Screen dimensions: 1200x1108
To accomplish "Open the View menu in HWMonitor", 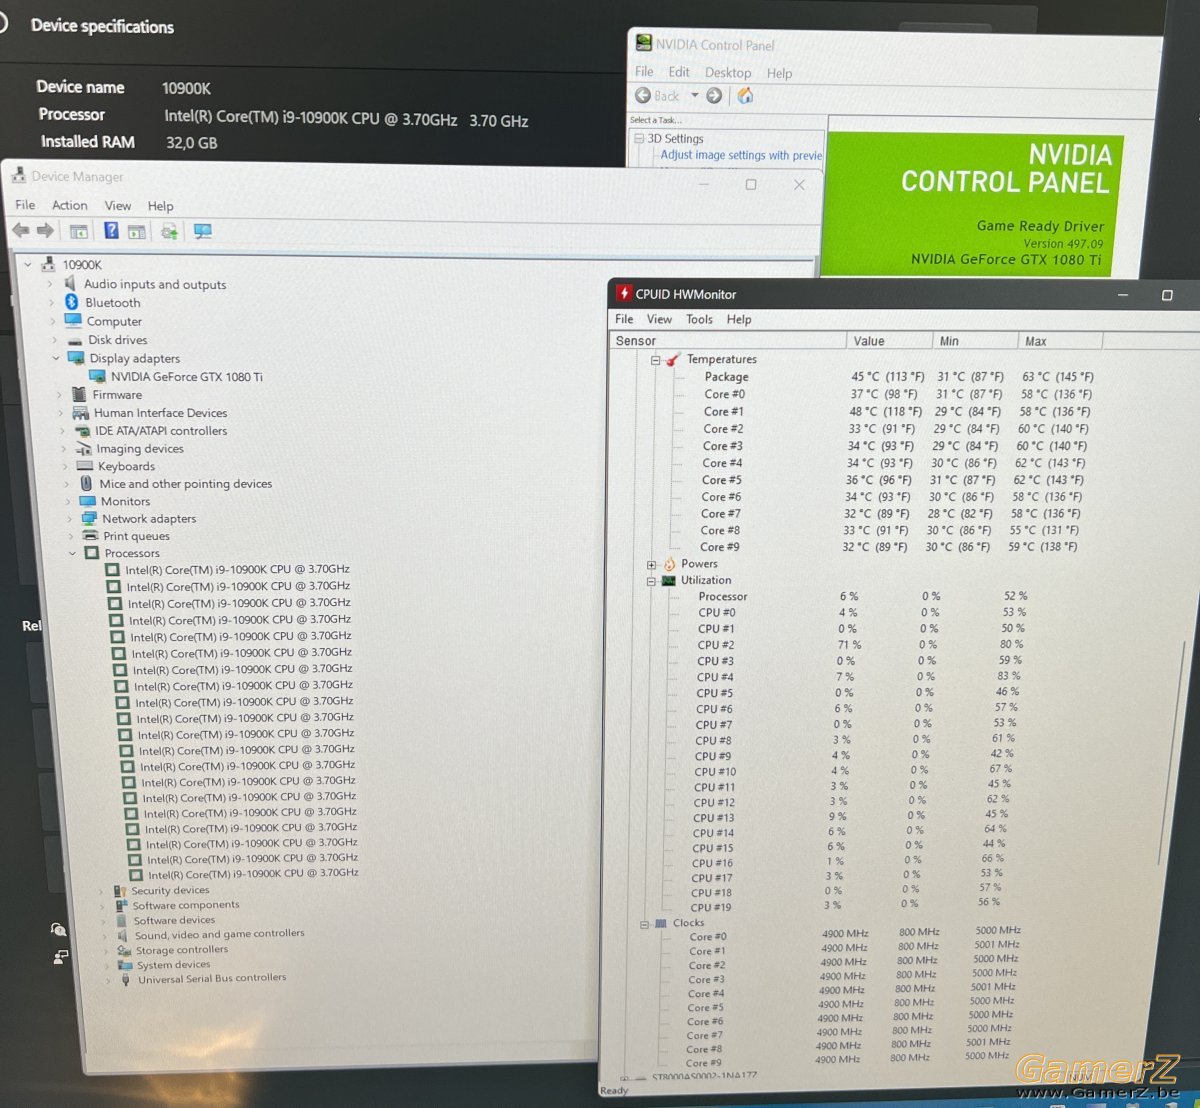I will pyautogui.click(x=660, y=319).
